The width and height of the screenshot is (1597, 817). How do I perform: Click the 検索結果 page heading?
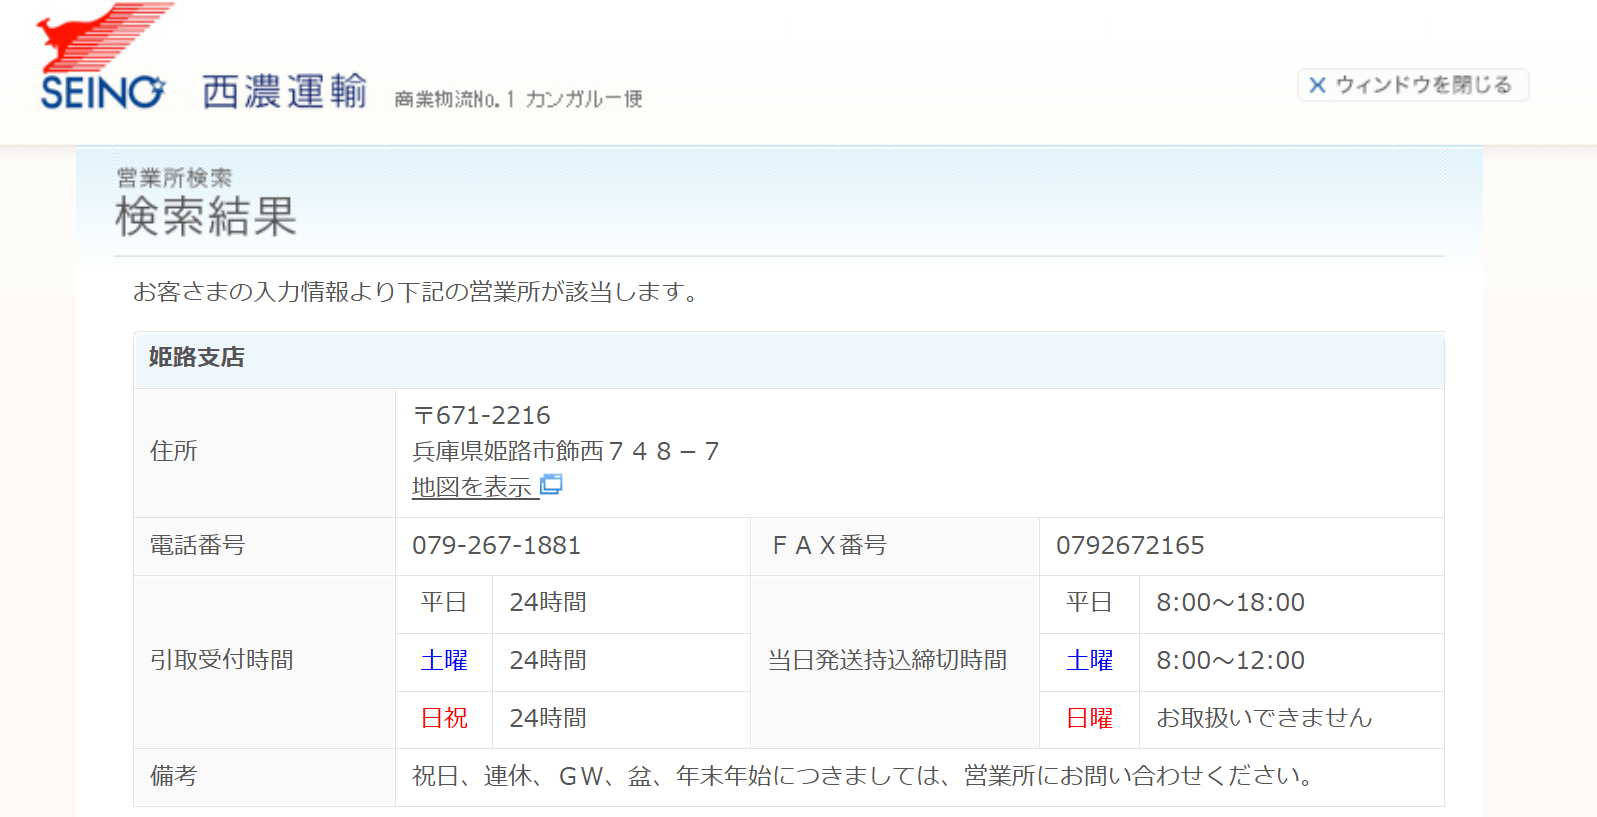pos(206,217)
